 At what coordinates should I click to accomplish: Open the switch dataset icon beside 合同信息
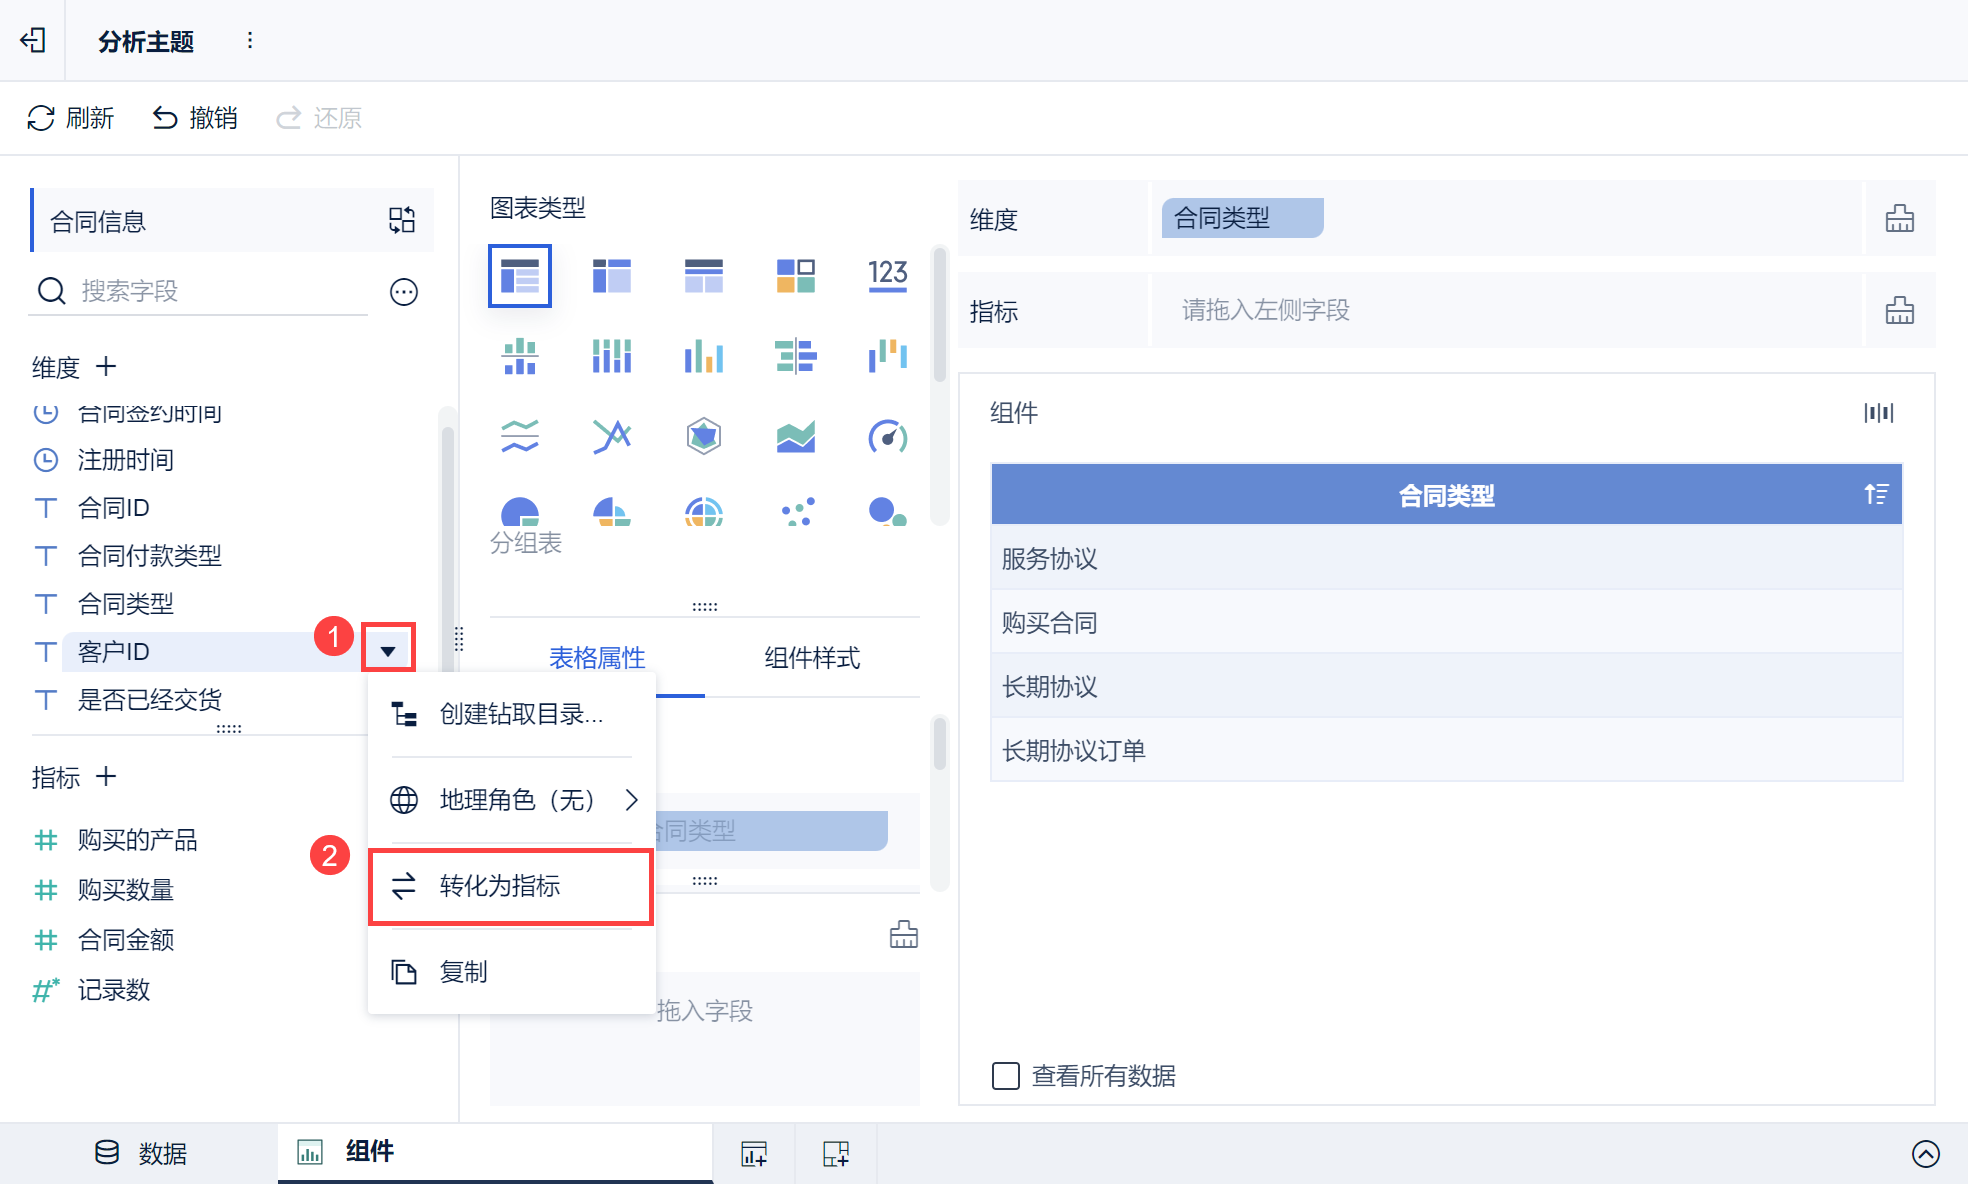click(402, 220)
